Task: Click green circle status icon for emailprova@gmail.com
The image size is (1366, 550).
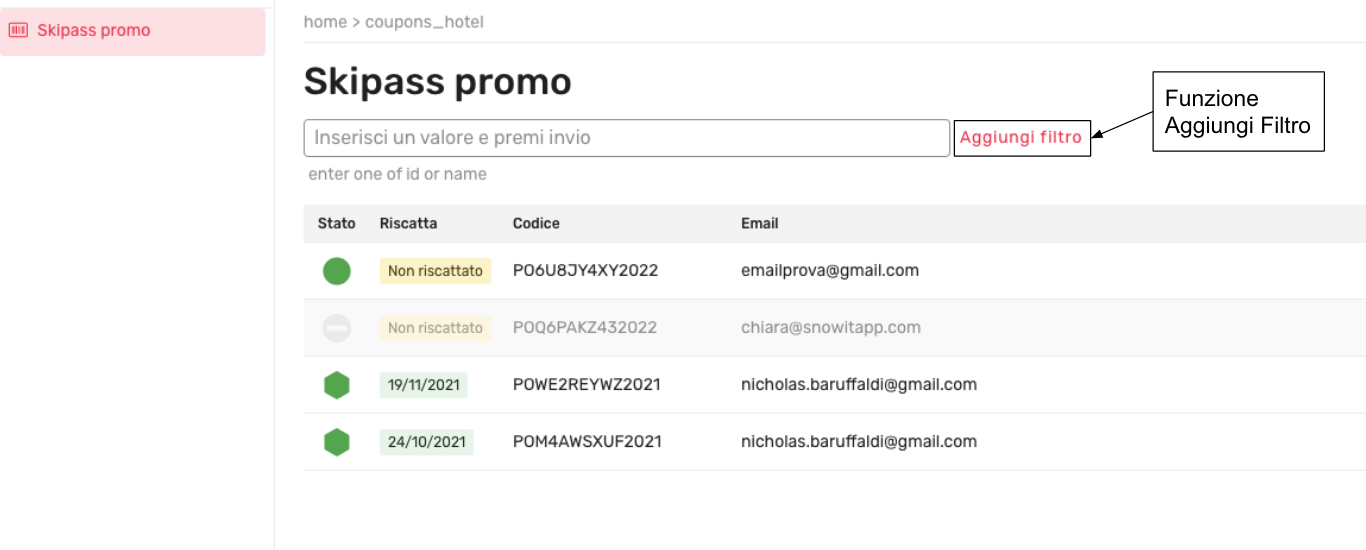Action: pyautogui.click(x=337, y=271)
